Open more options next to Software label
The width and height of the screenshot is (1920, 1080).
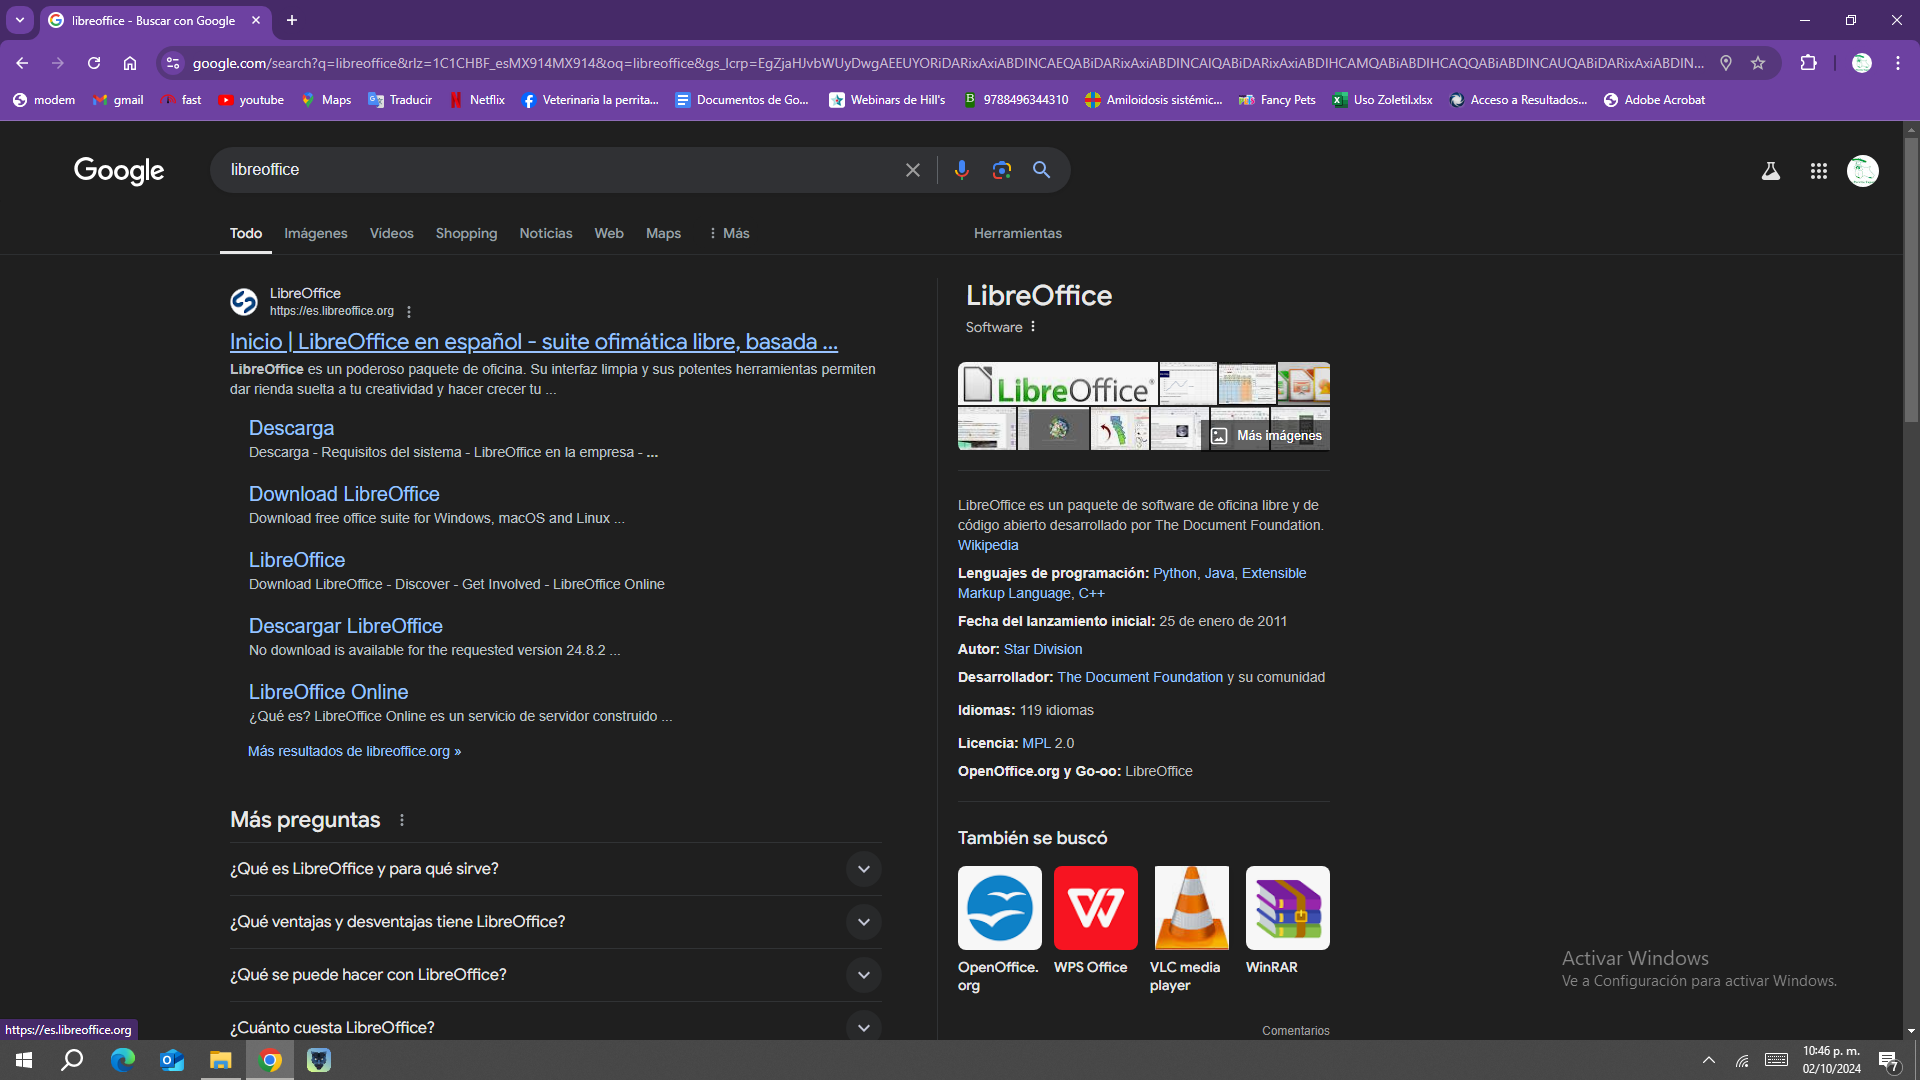point(1033,327)
